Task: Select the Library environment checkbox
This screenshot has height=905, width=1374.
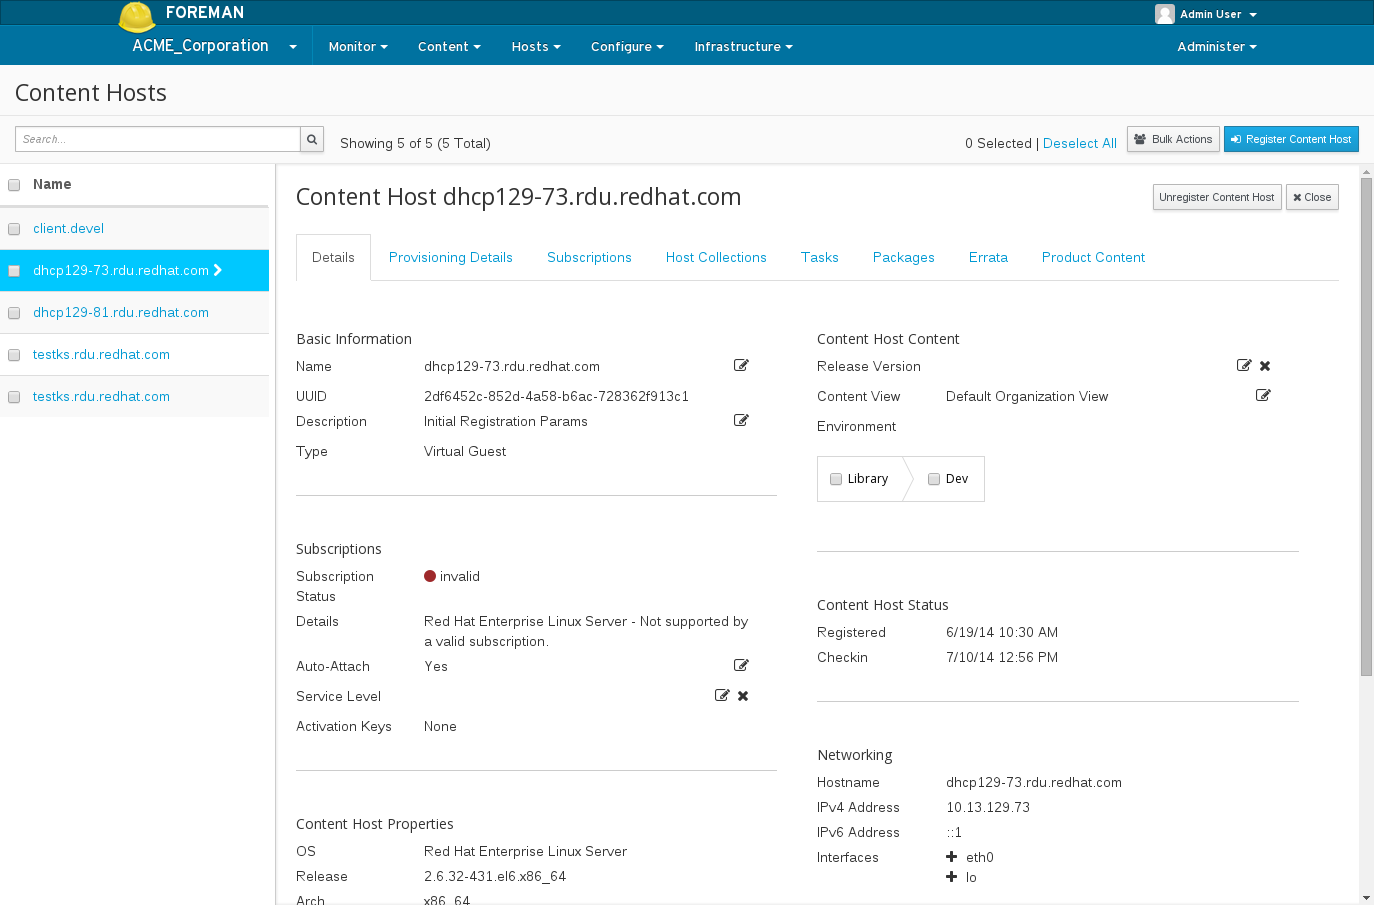Action: point(836,479)
